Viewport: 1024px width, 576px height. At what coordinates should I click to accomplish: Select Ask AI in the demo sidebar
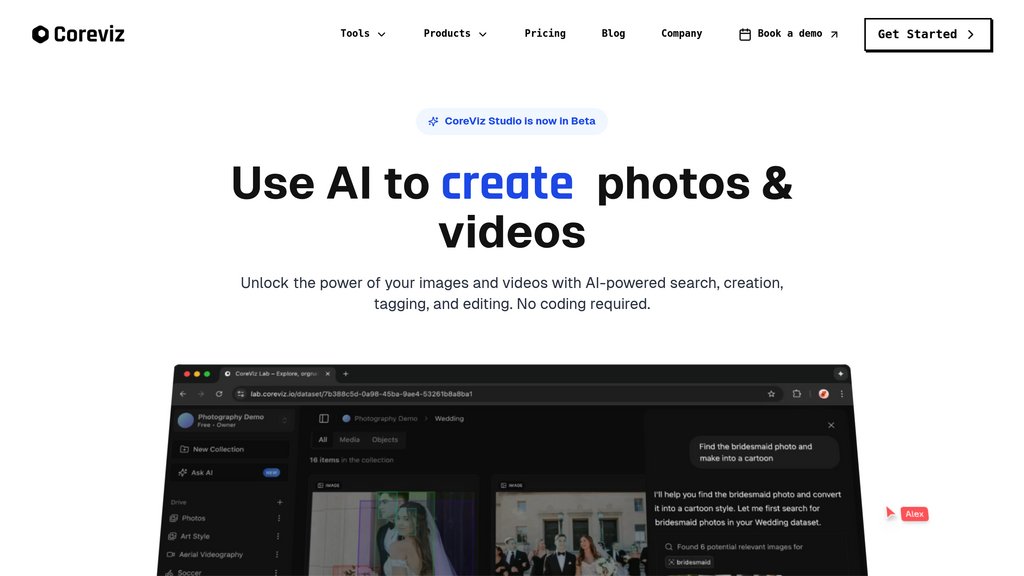tap(202, 472)
